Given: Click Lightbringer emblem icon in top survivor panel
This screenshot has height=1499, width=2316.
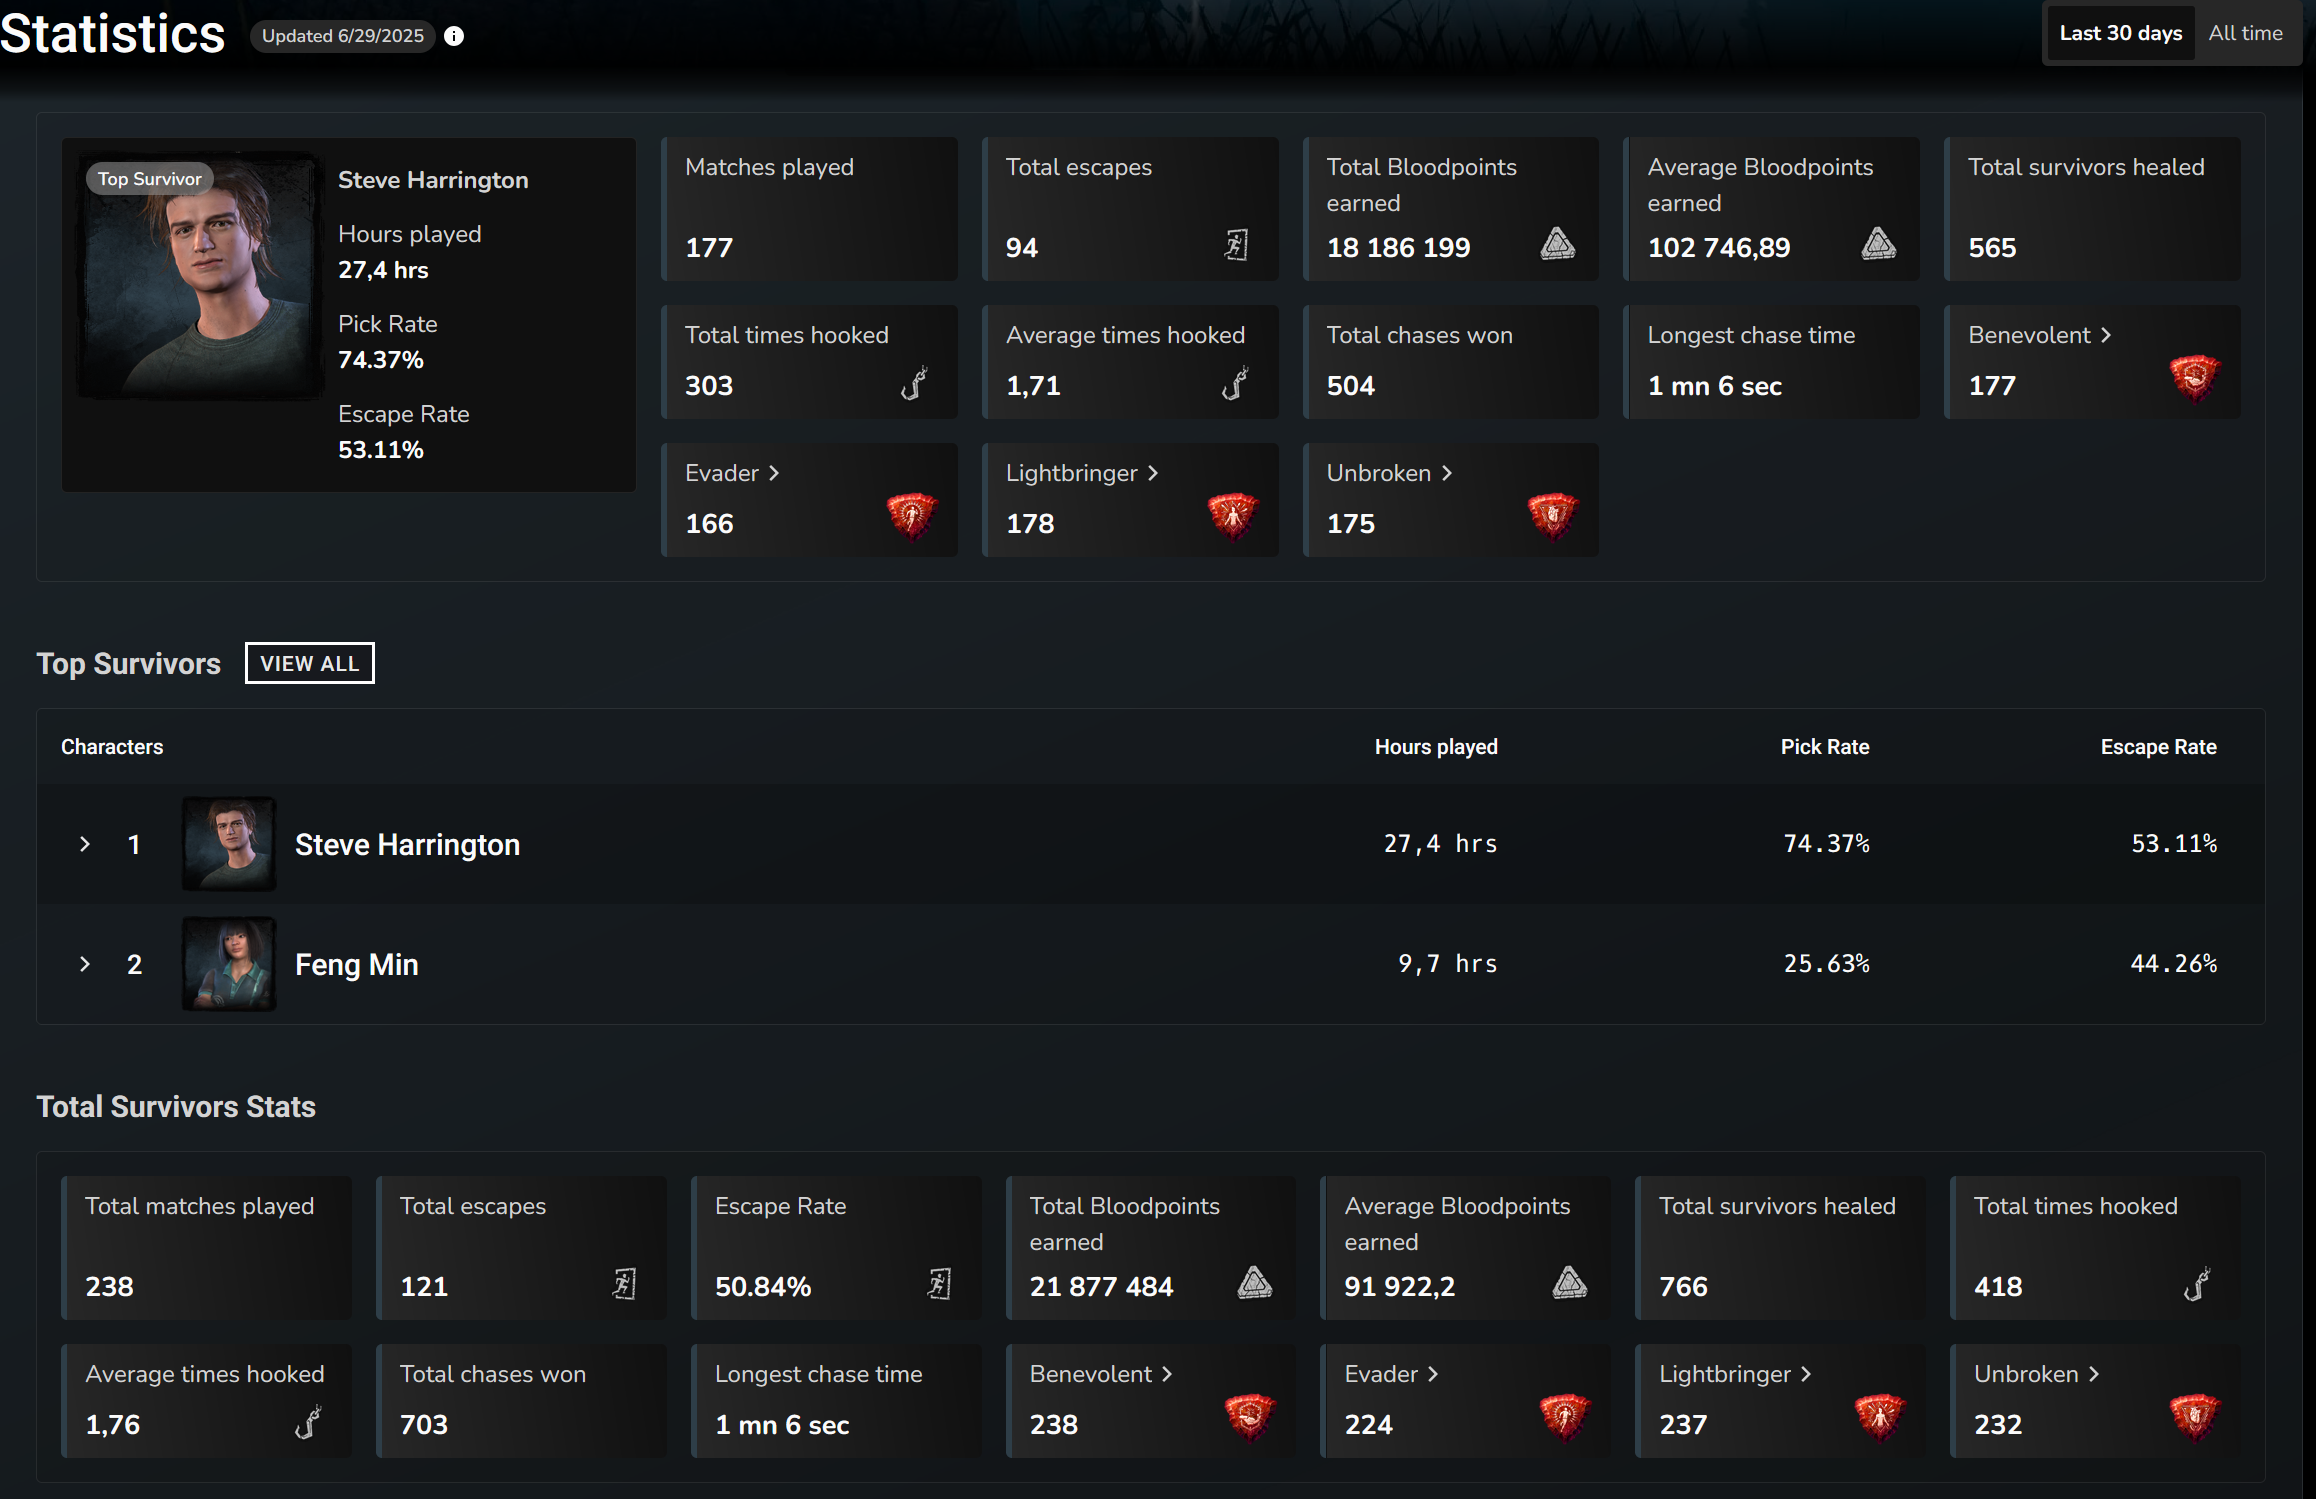Looking at the screenshot, I should (x=1232, y=515).
